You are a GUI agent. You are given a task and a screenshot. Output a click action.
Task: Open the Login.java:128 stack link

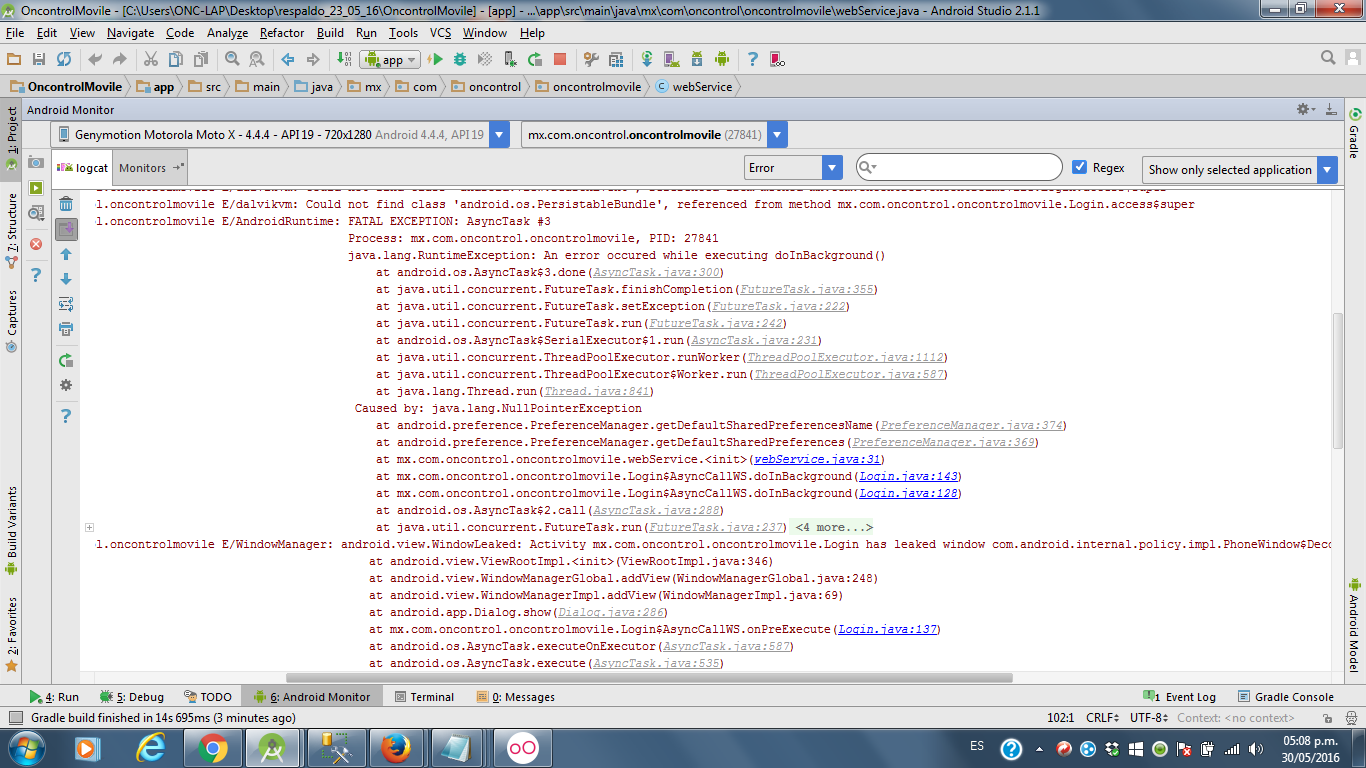(907, 493)
